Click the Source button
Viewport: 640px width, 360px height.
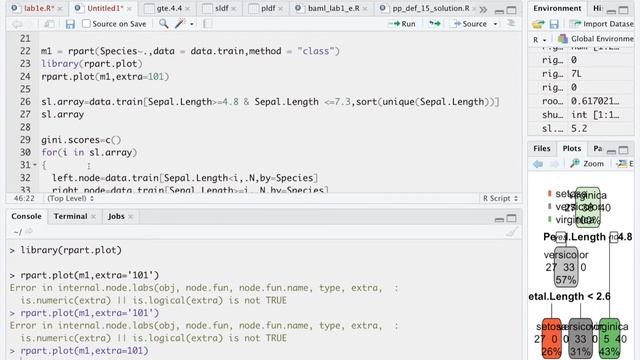(x=470, y=24)
